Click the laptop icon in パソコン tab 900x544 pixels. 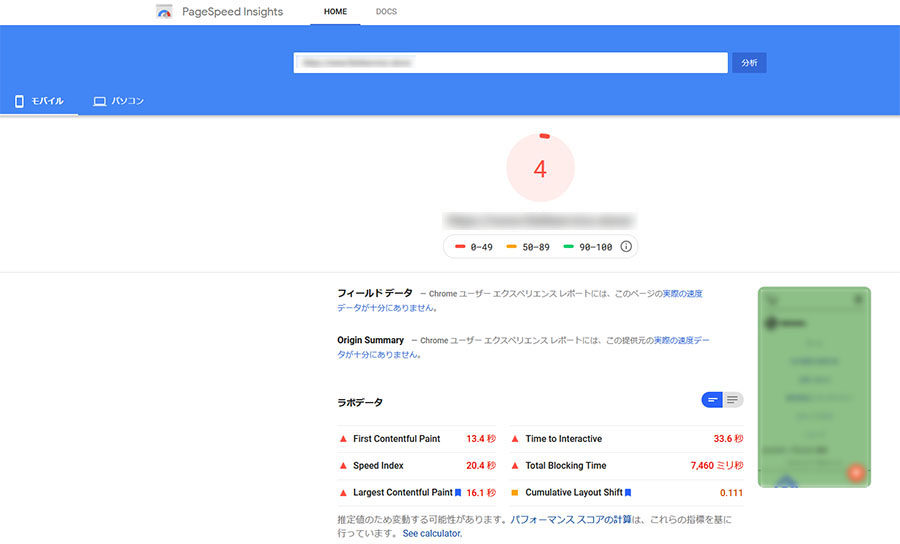click(x=99, y=101)
